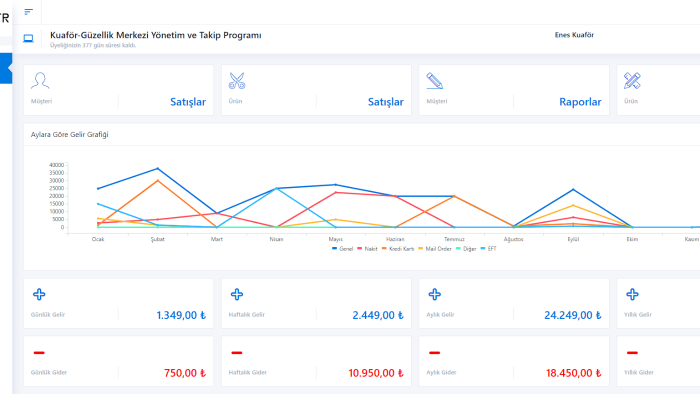Click the Temmuz label on chart axis

454,240
